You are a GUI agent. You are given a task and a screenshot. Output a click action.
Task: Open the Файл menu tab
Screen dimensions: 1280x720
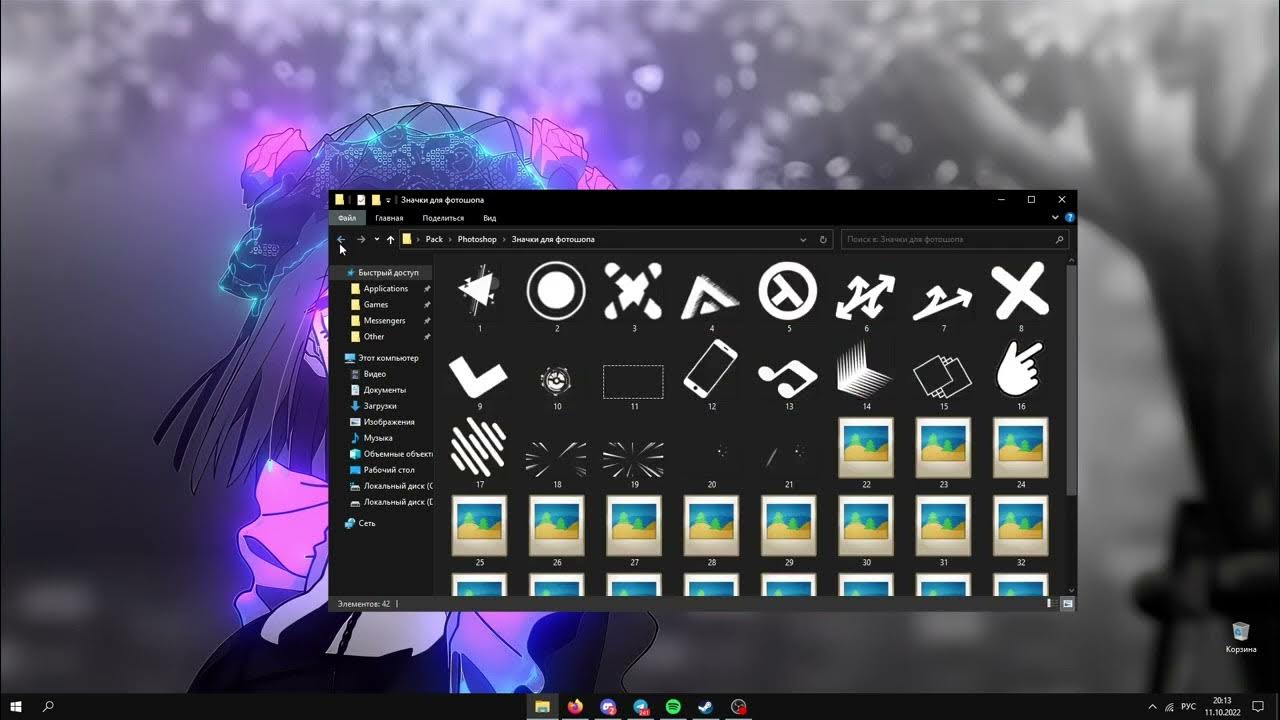(347, 218)
